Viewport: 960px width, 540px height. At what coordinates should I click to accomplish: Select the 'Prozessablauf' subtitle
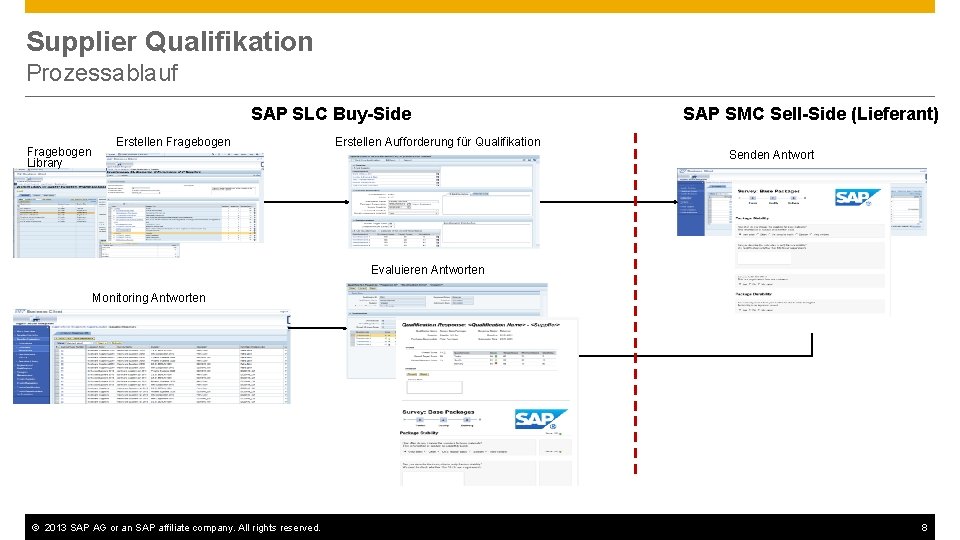coord(102,73)
